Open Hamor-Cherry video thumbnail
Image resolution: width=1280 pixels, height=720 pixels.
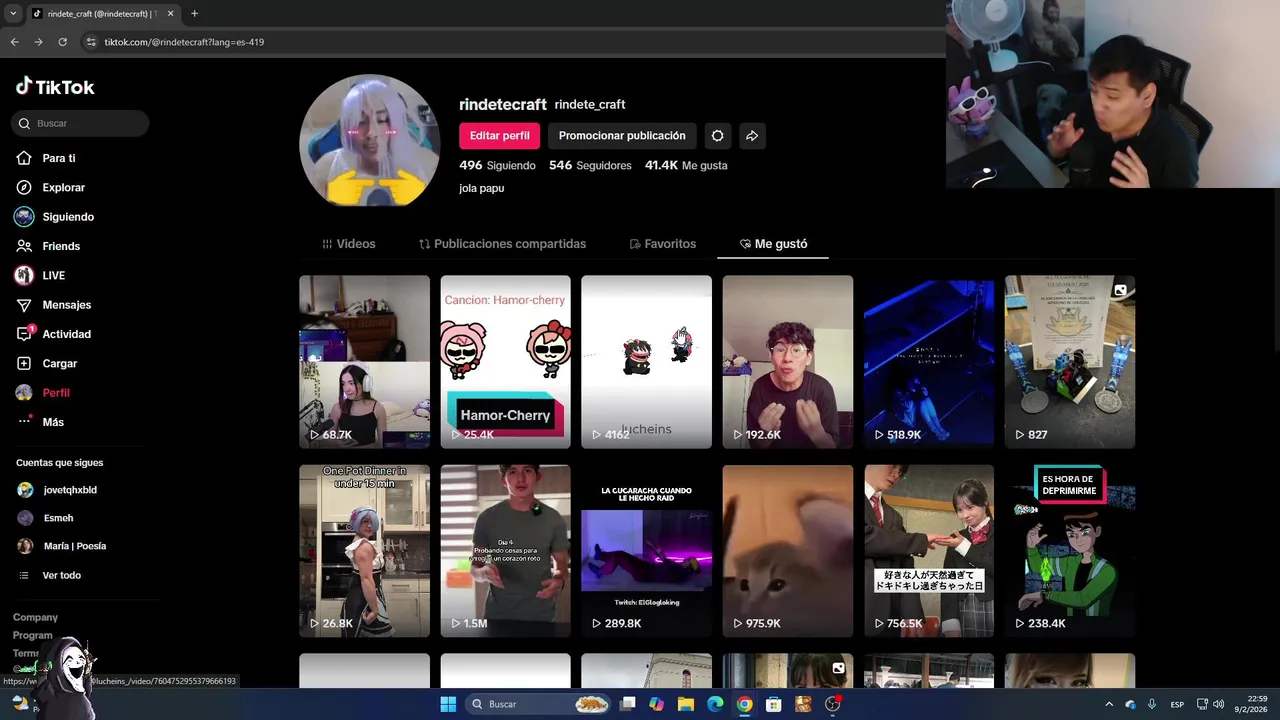coord(505,362)
